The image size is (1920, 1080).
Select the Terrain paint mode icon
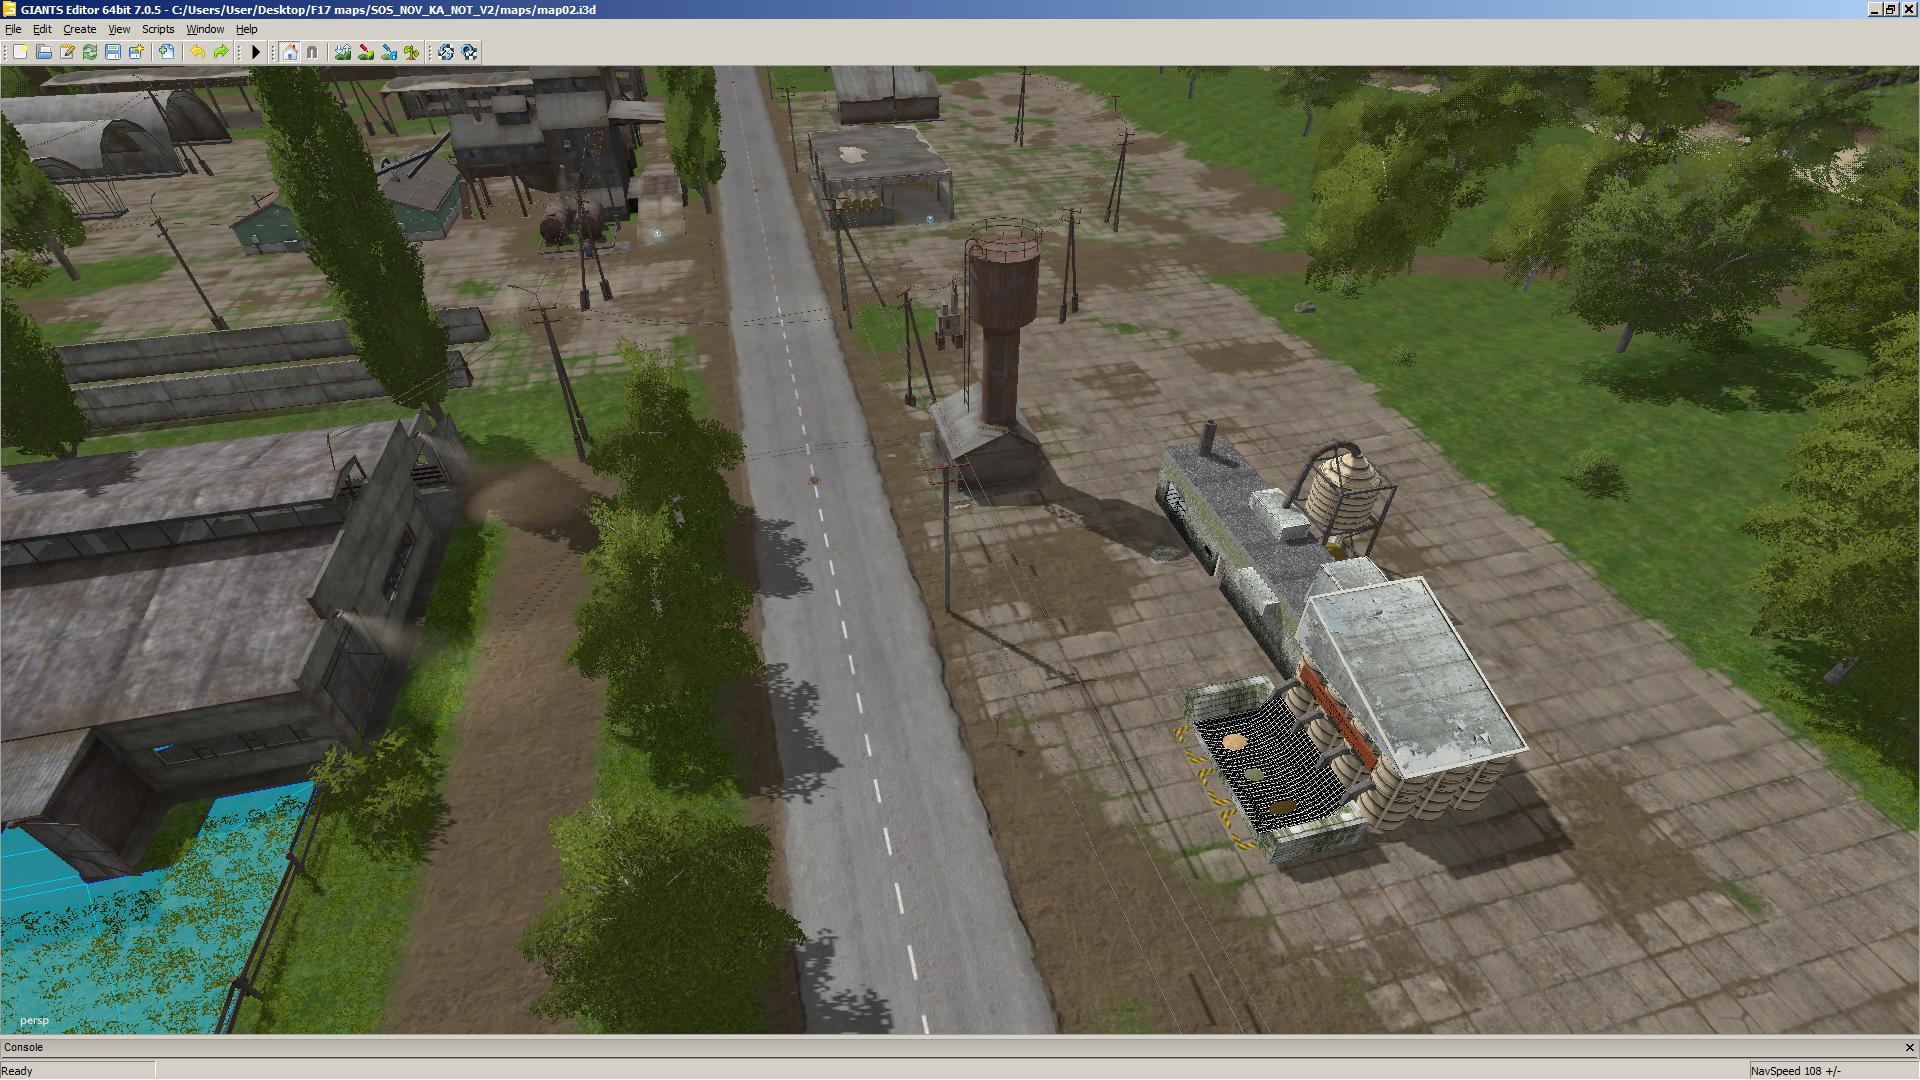366,52
